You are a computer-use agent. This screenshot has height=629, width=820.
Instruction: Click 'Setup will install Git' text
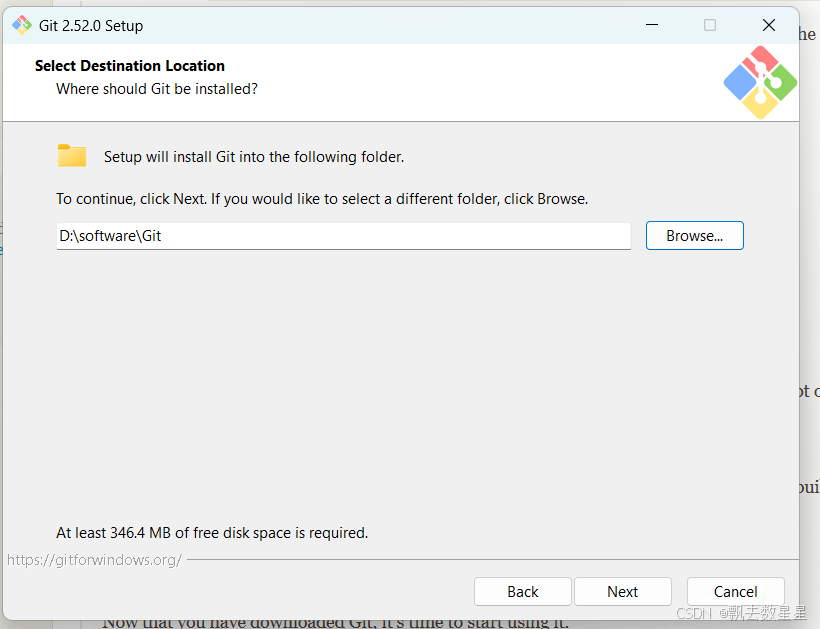click(254, 157)
